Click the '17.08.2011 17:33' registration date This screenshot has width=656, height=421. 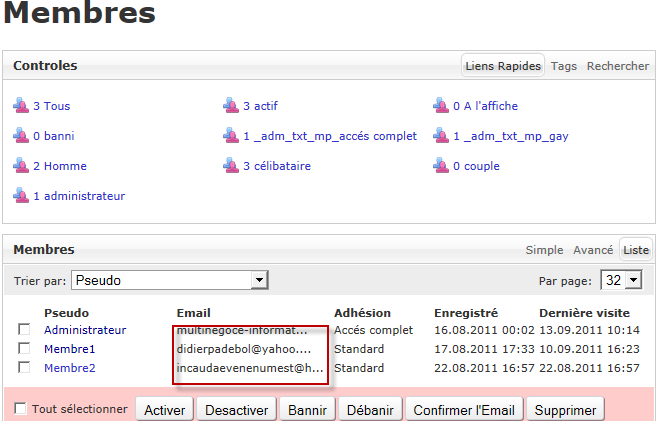pos(484,349)
